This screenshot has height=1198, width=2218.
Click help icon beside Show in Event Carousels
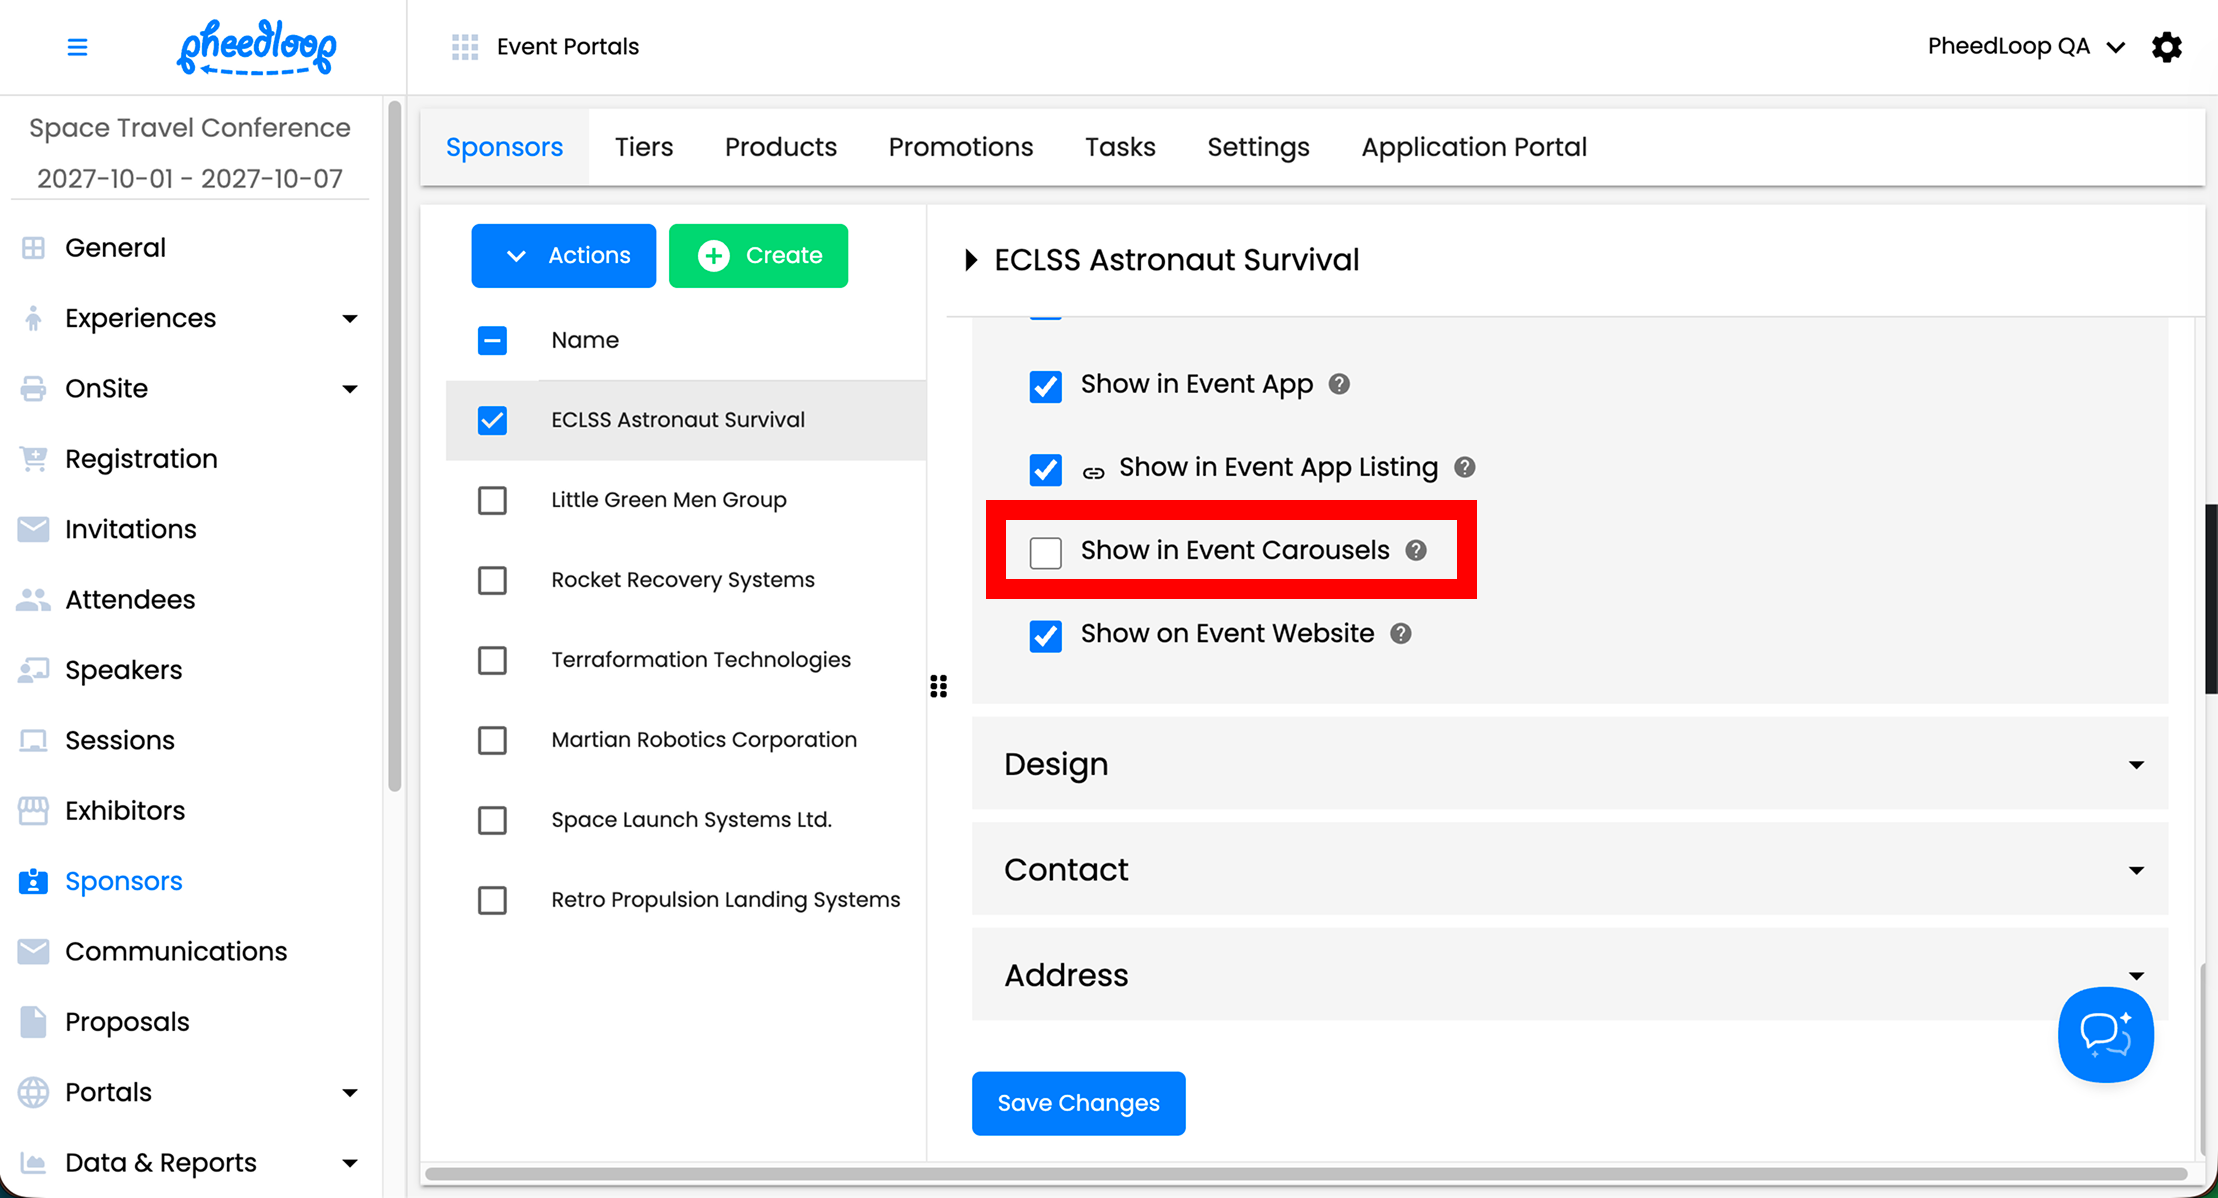point(1416,550)
